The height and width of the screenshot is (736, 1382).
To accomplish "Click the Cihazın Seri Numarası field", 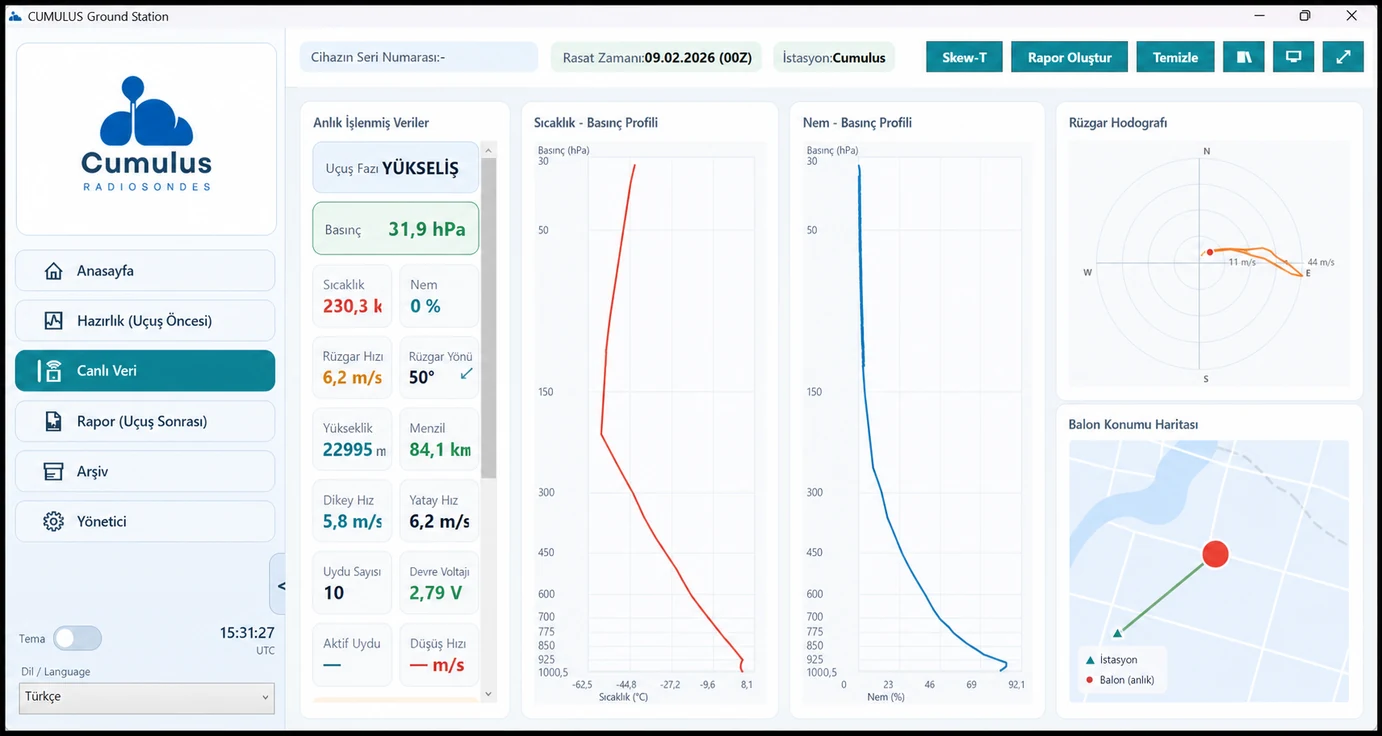I will tap(419, 57).
